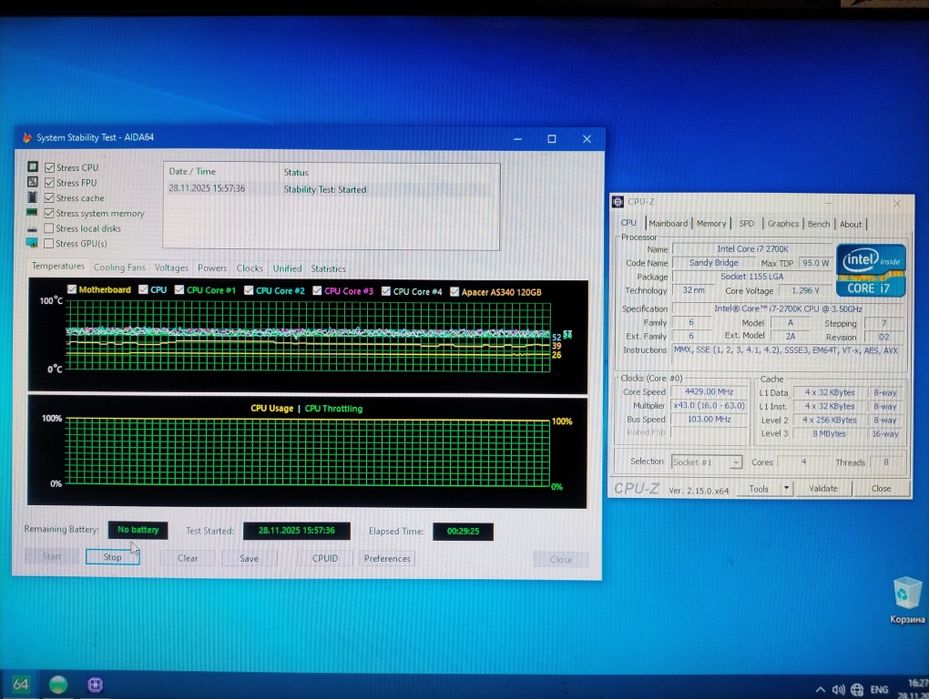Toggle Motherboard temperature graph checkbox

click(72, 289)
